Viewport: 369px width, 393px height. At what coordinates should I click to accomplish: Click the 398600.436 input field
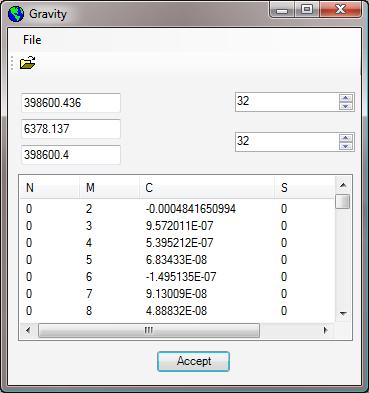71,103
